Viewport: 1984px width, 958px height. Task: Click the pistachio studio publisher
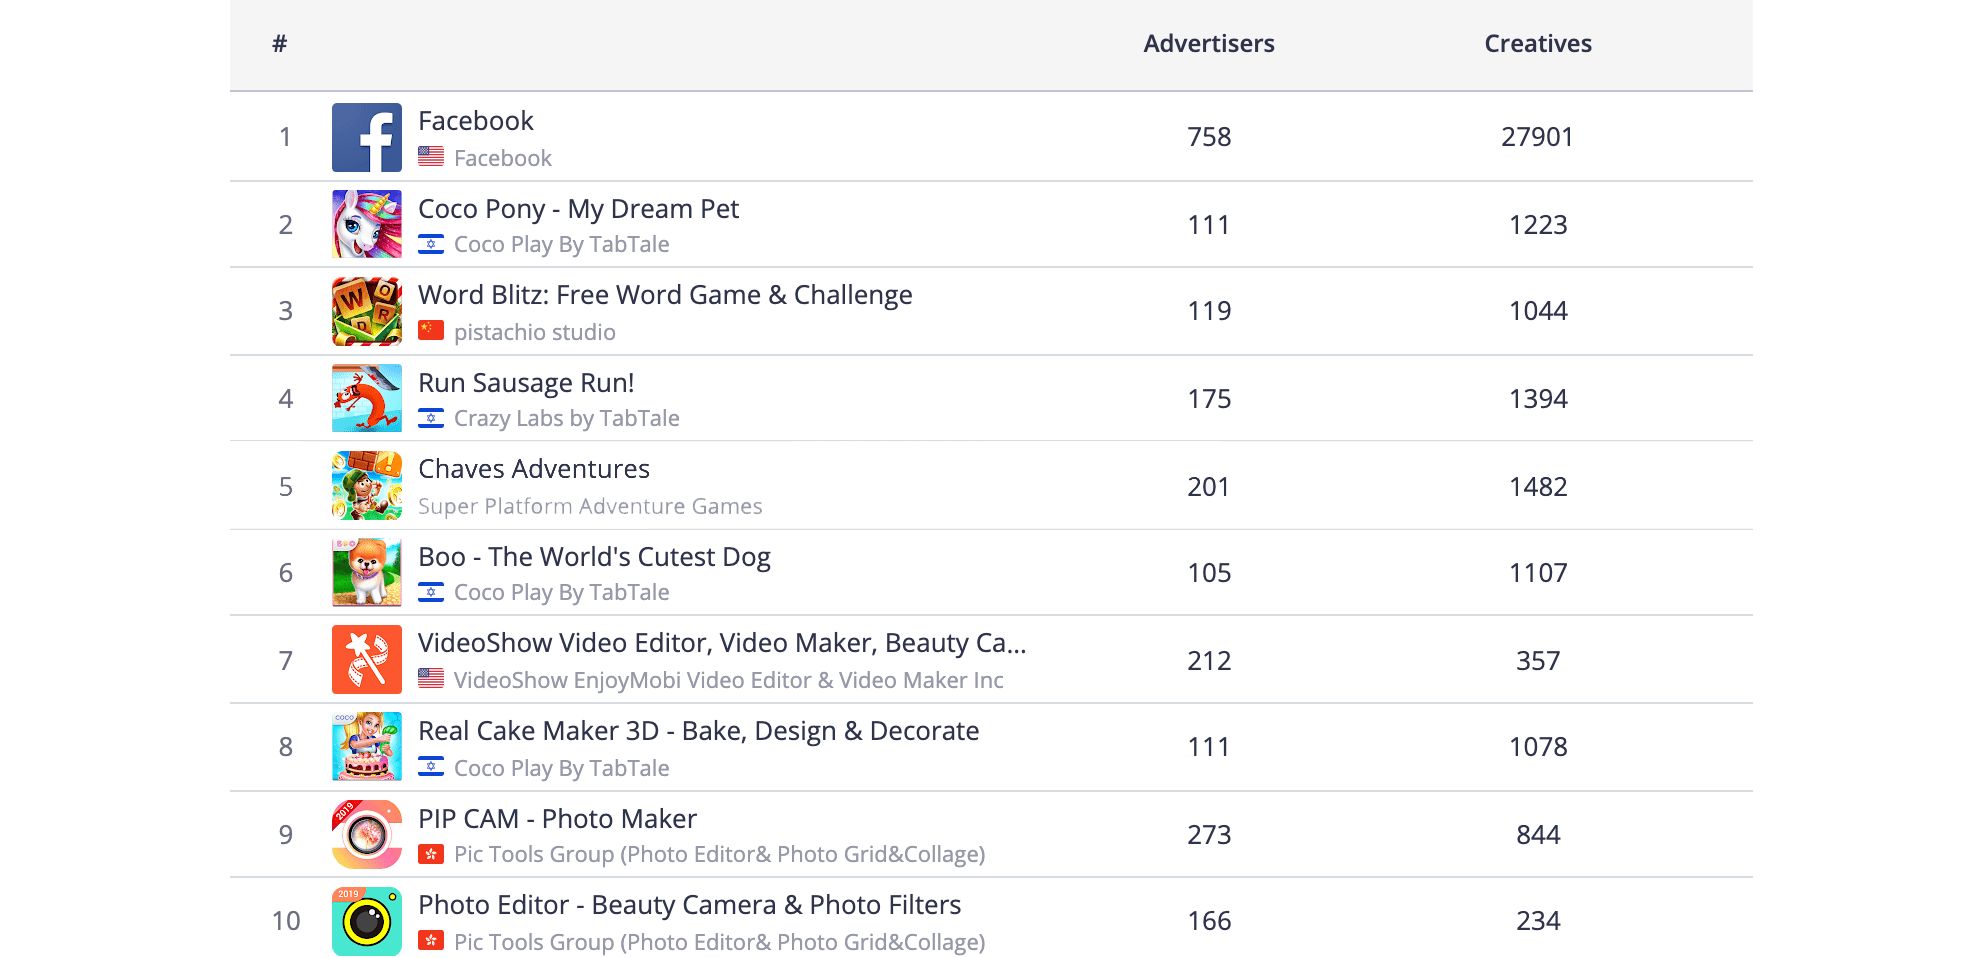pos(535,332)
